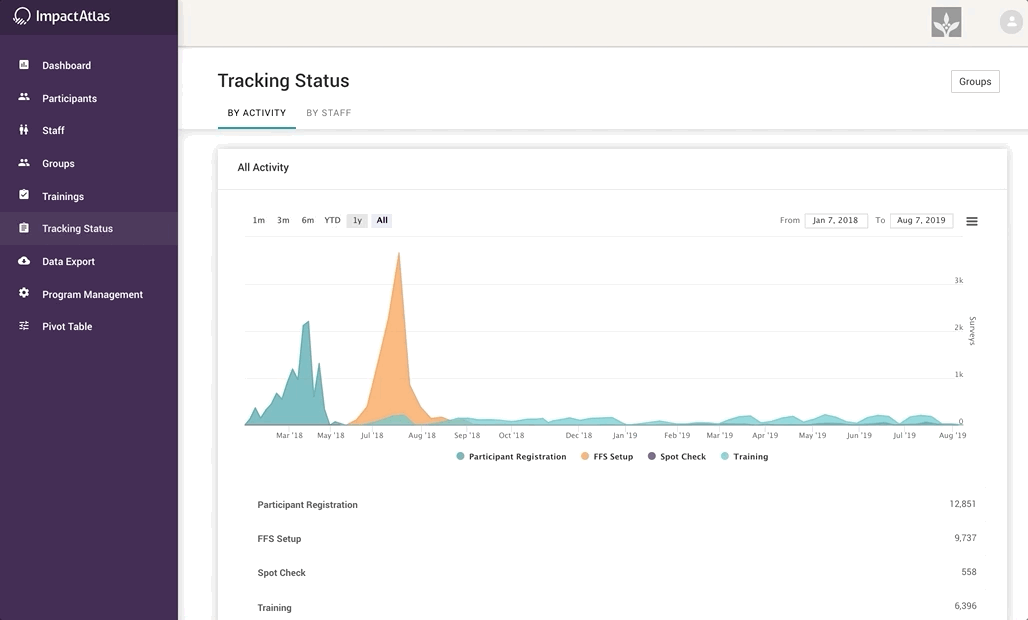Set chart range to 6m

pos(307,220)
